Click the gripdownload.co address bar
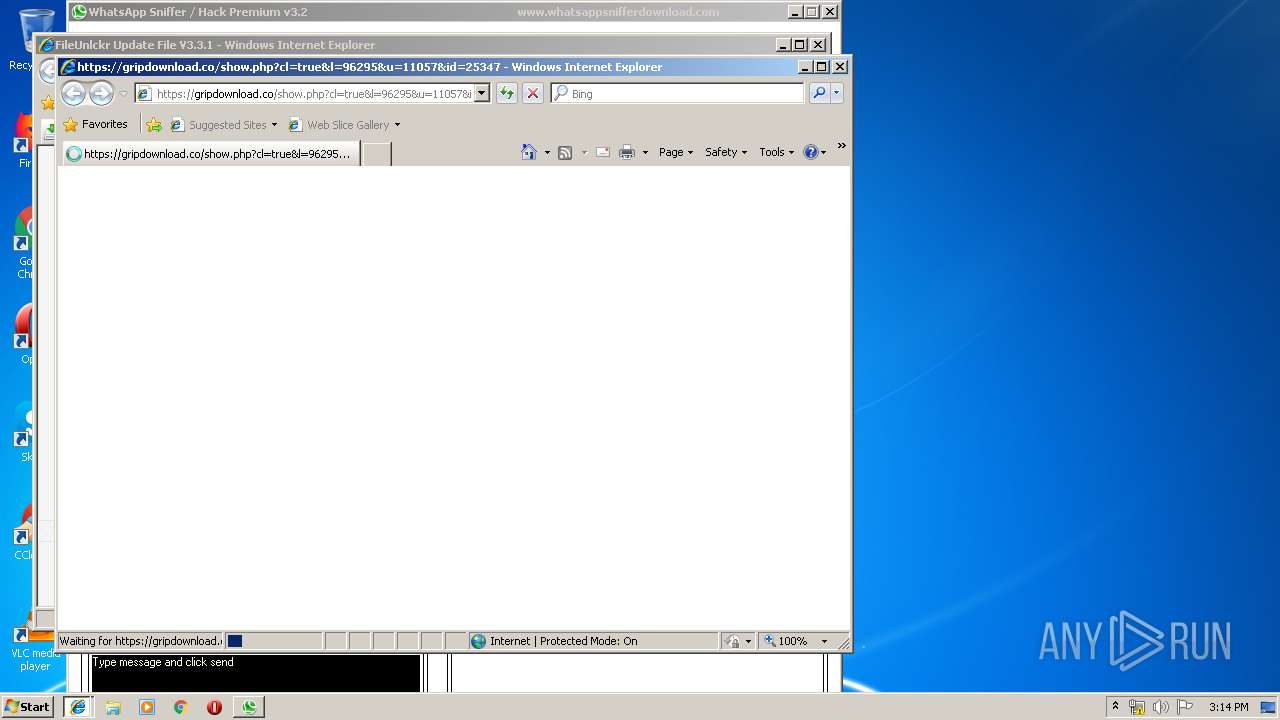1280x720 pixels. (312, 94)
